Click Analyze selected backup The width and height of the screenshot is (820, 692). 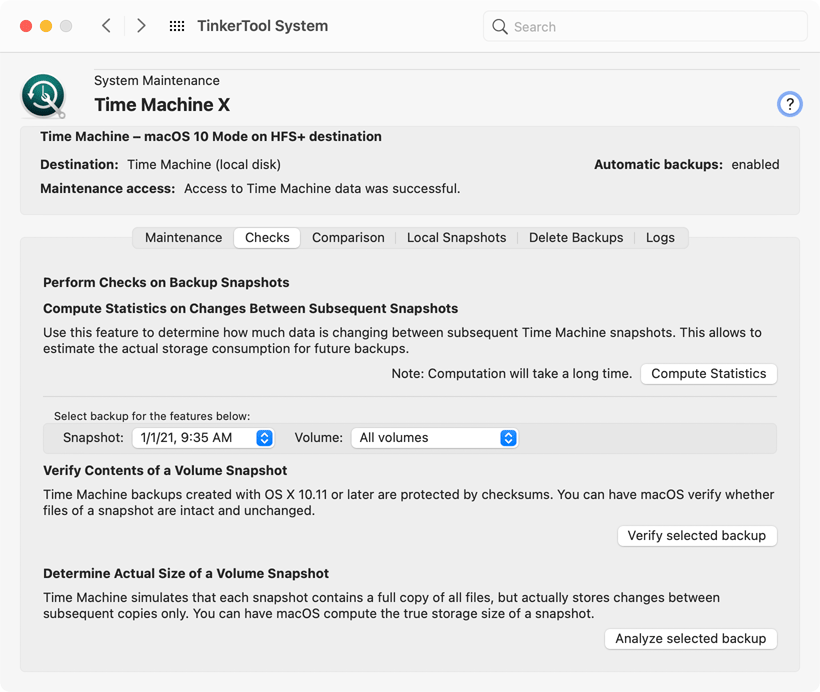coord(690,639)
